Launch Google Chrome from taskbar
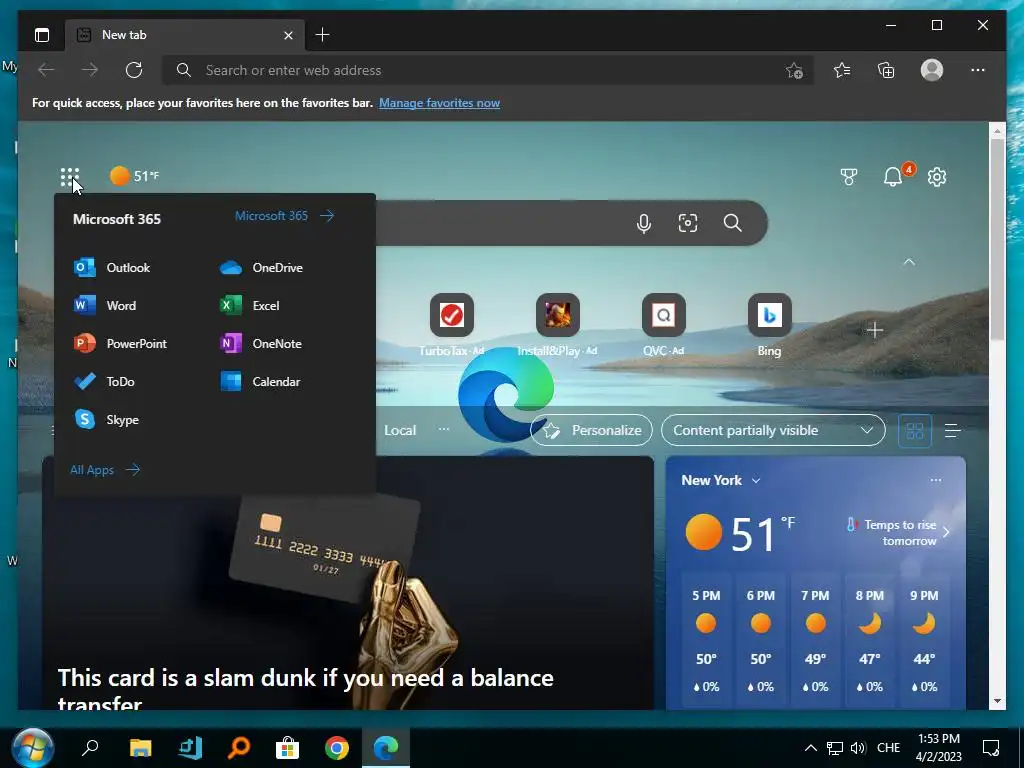Viewport: 1024px width, 768px height. click(336, 748)
